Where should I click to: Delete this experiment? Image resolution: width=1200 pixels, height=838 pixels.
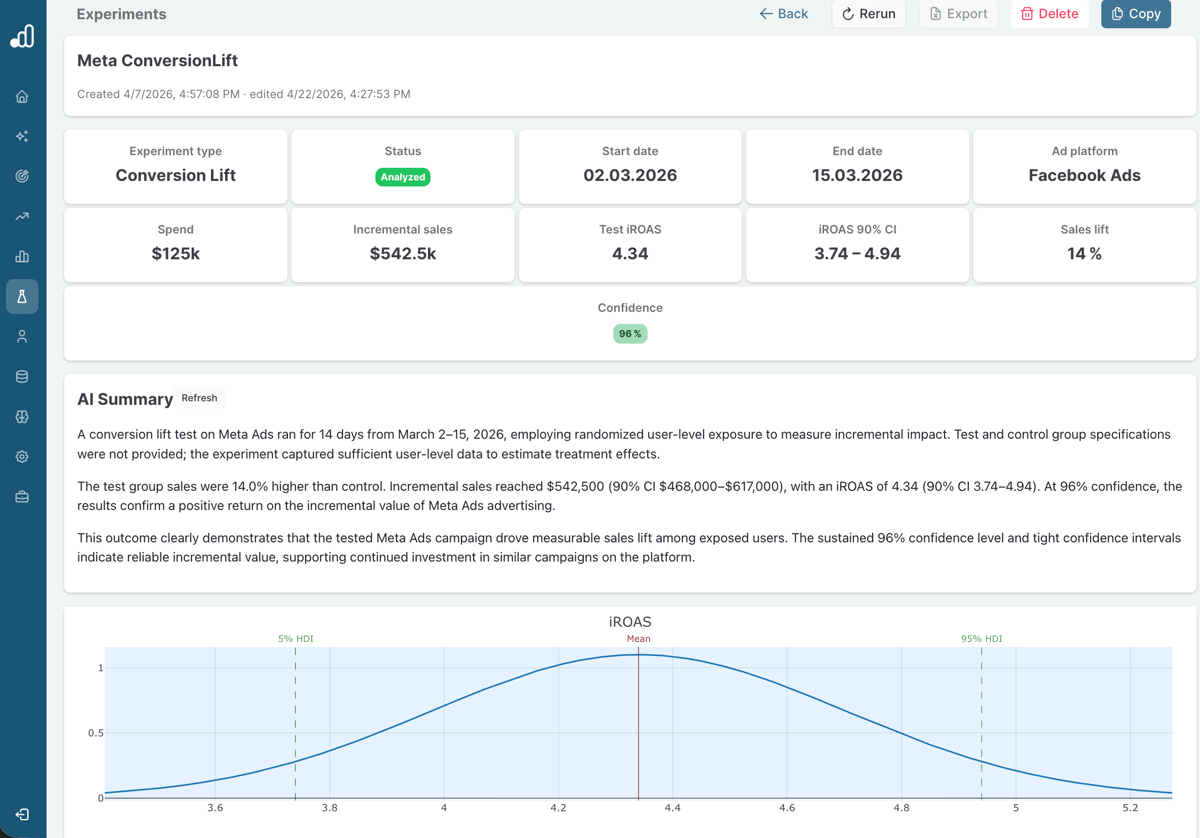[1049, 14]
